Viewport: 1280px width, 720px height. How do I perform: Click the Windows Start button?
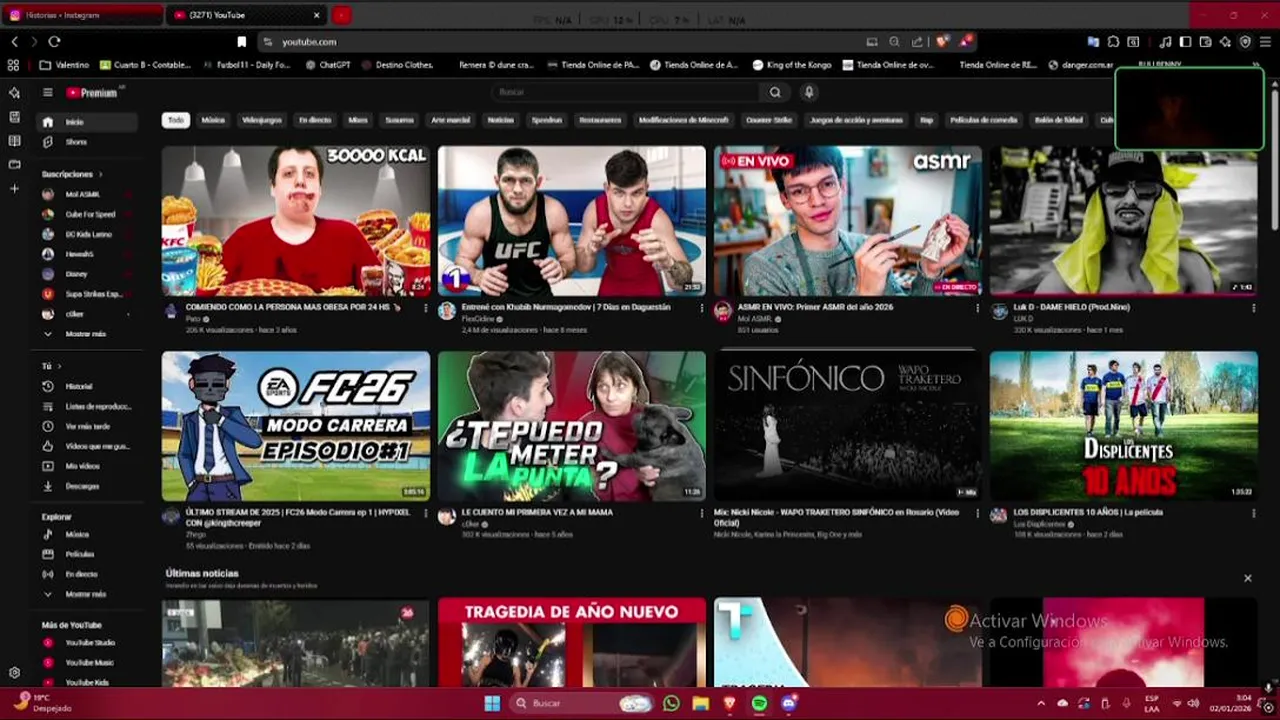[492, 703]
